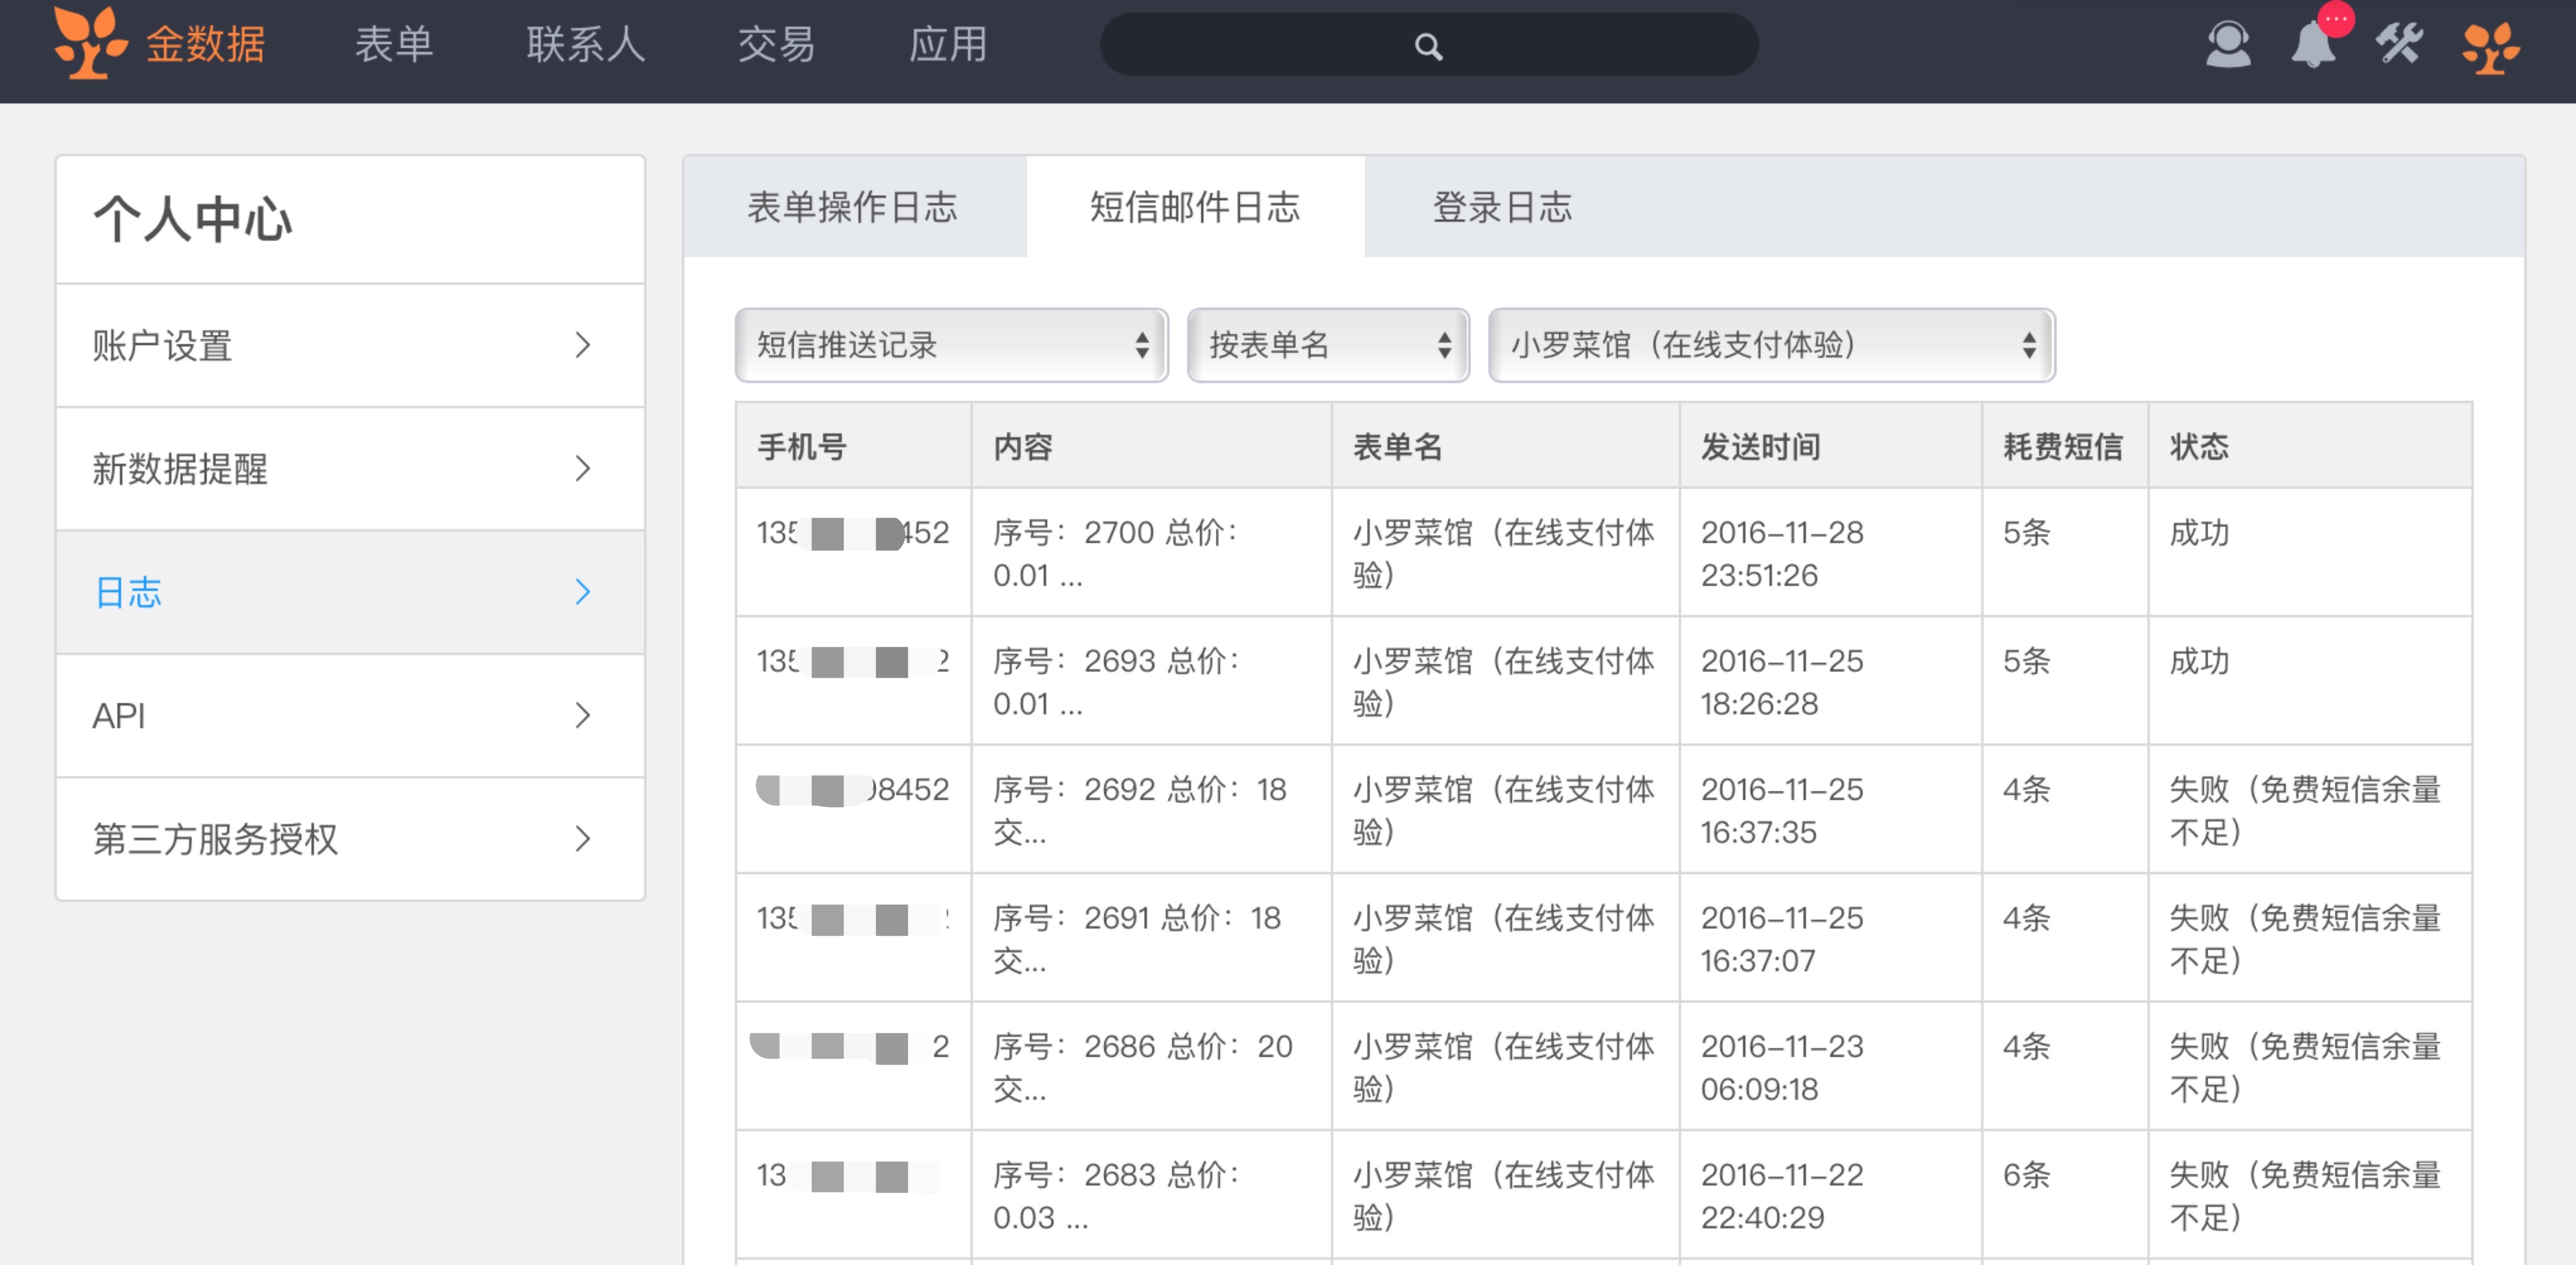Image resolution: width=2576 pixels, height=1265 pixels.
Task: Go to 账户设置 in sidebar
Action: [350, 346]
